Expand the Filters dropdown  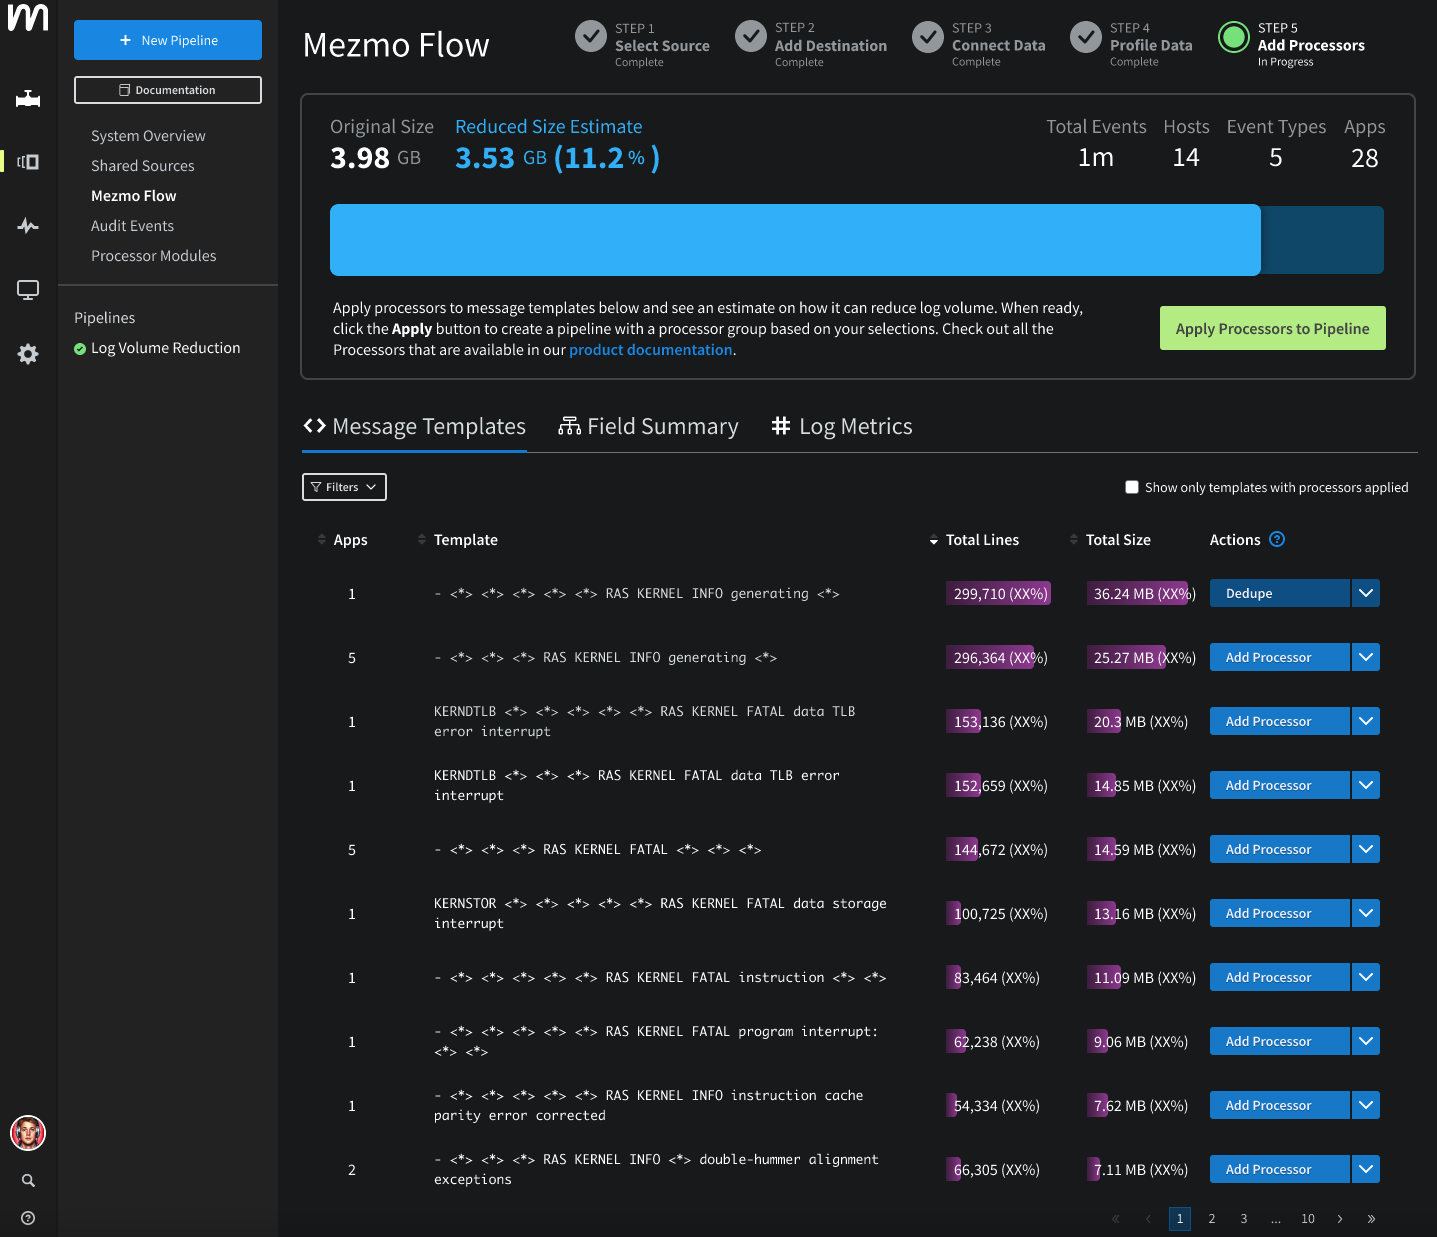pyautogui.click(x=344, y=487)
